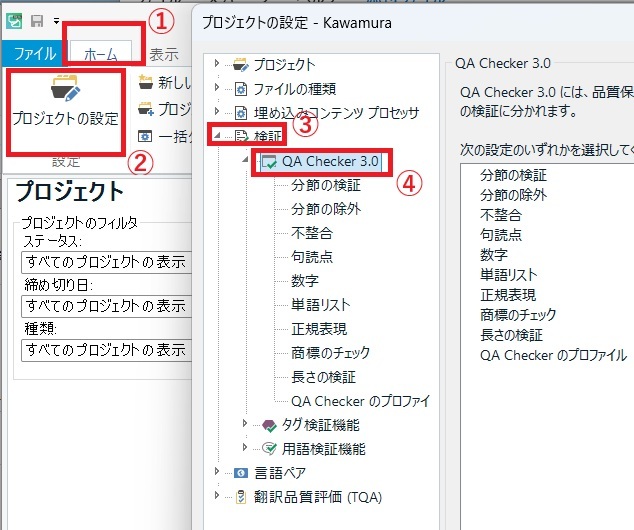
Task: Select 正規表現 in the tree
Action: click(319, 329)
